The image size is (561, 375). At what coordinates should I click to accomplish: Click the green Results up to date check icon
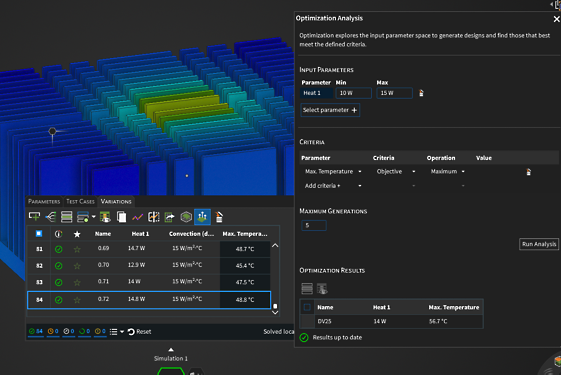pyautogui.click(x=304, y=337)
